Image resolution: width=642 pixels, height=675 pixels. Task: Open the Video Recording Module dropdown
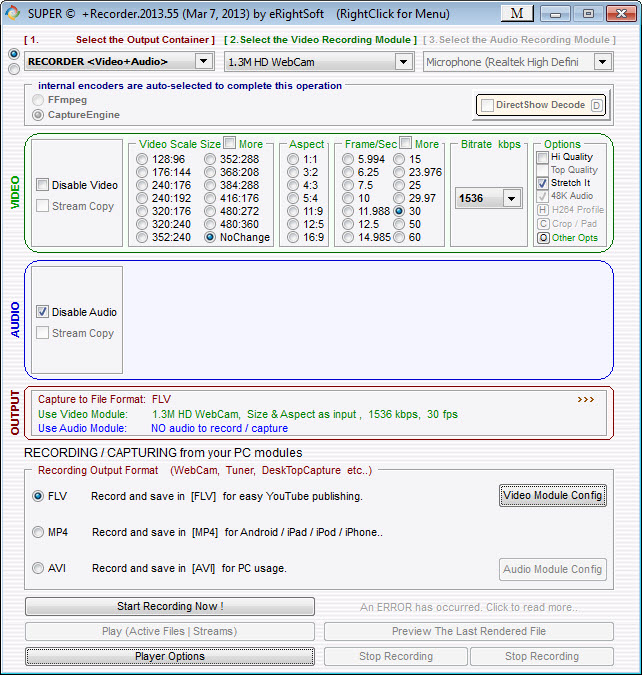coord(403,62)
